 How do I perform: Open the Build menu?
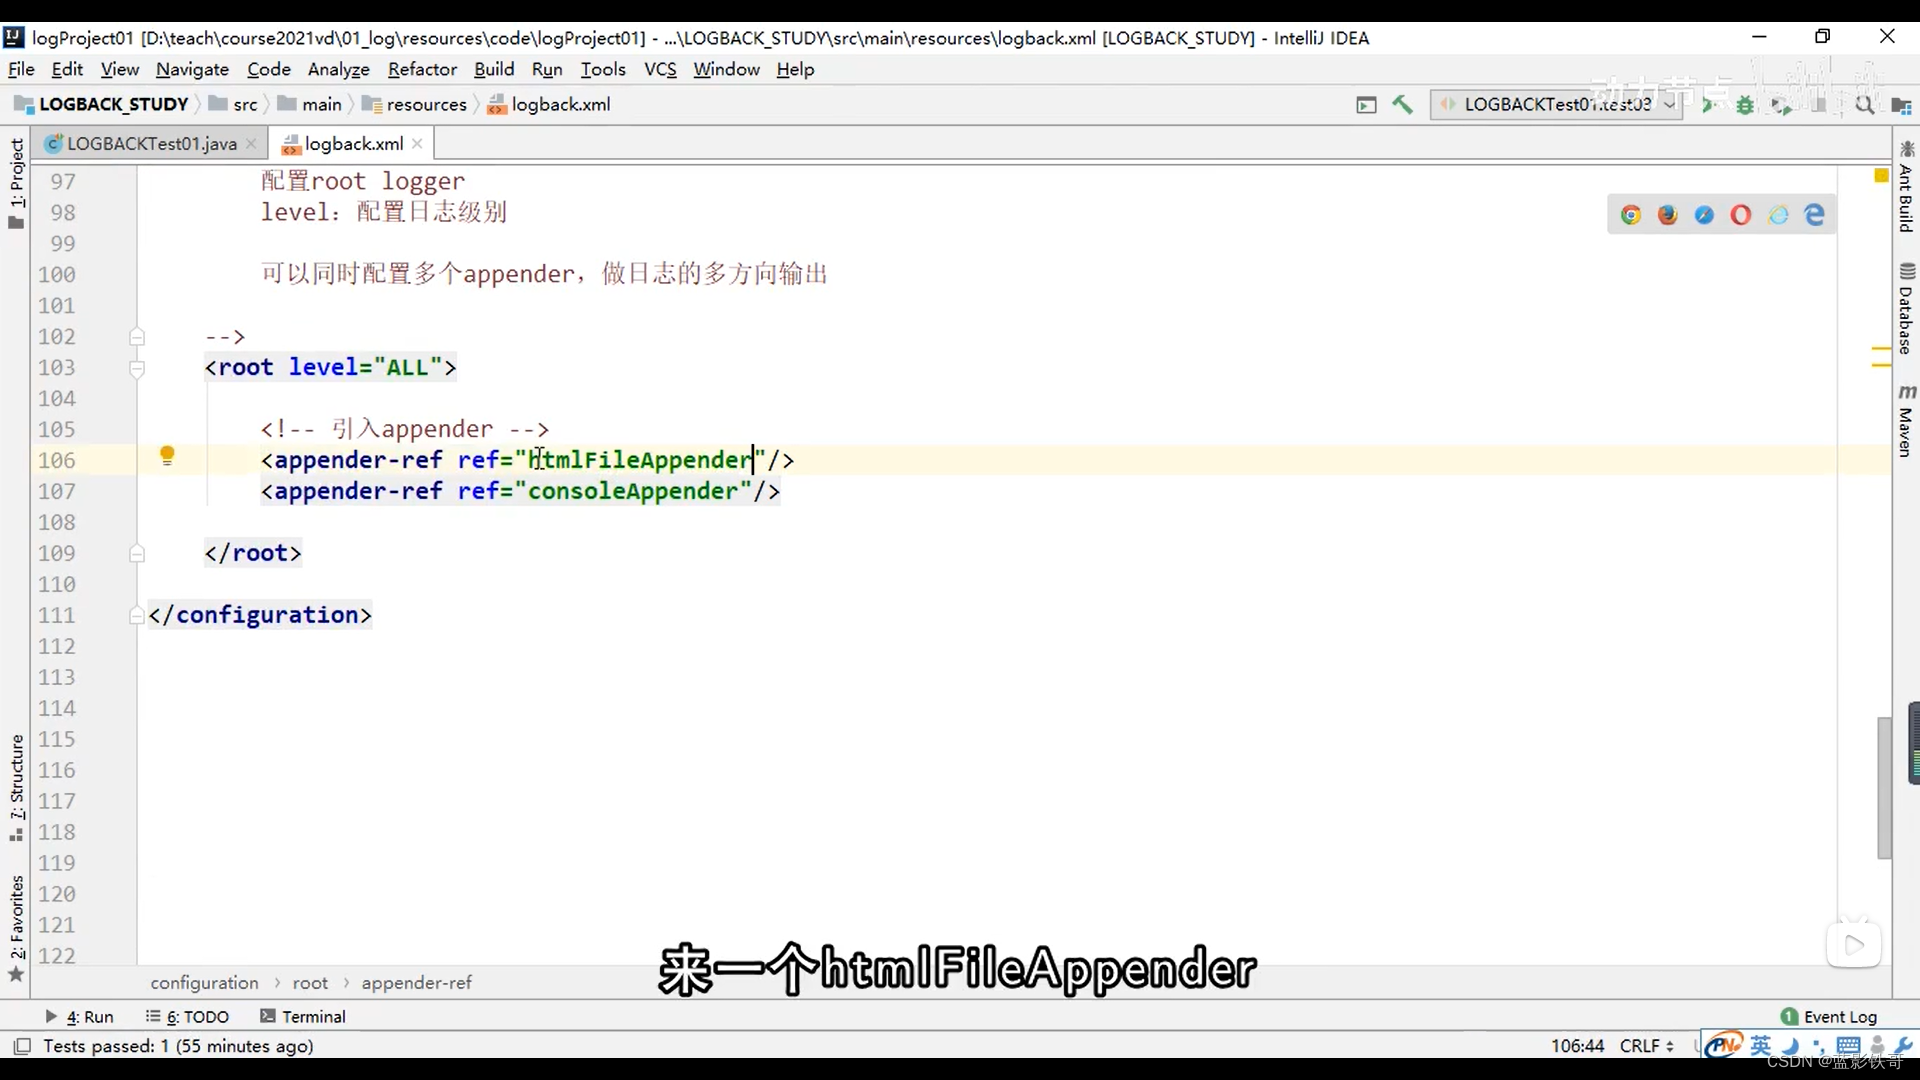[x=494, y=69]
